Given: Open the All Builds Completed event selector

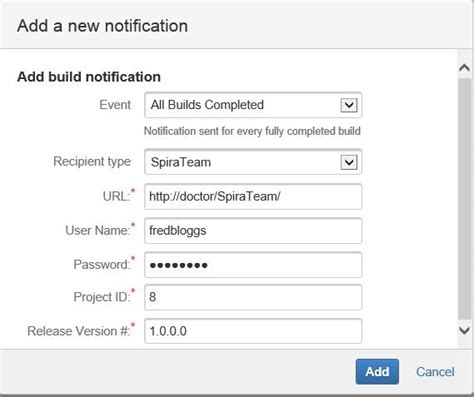Looking at the screenshot, I should [253, 105].
